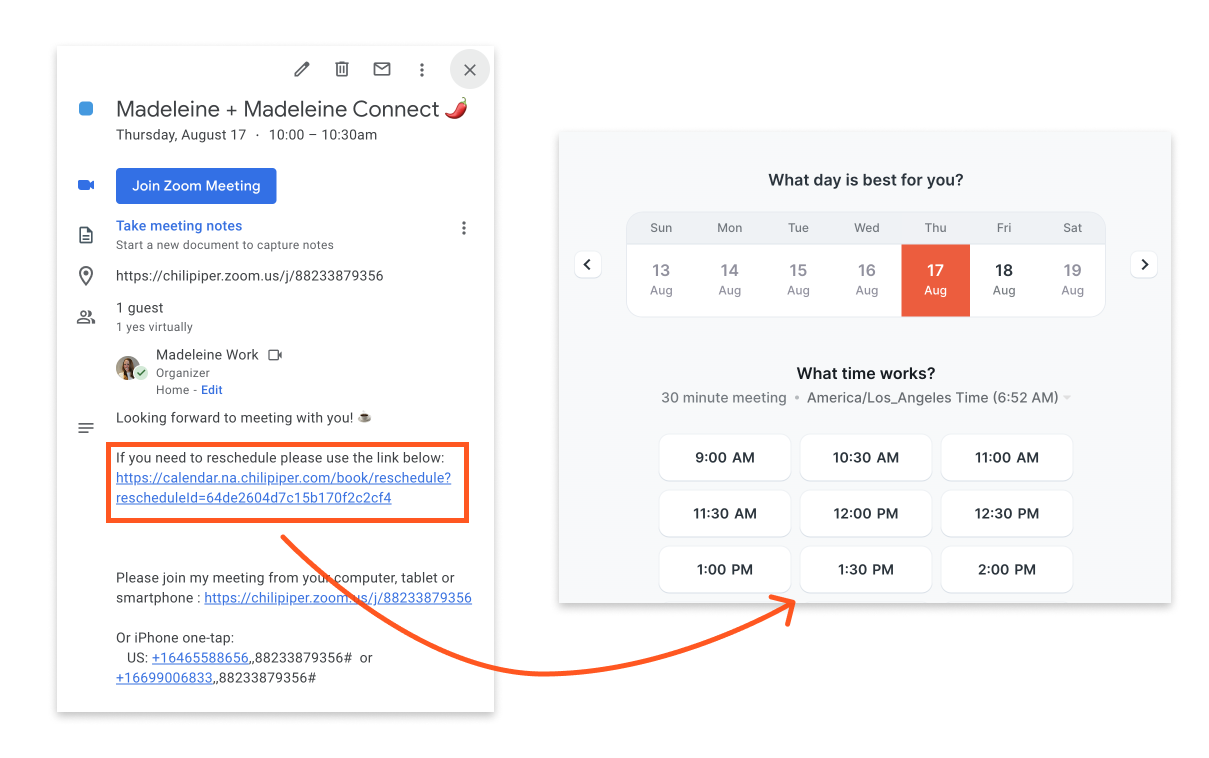The height and width of the screenshot is (758, 1209).
Task: Click the description lines icon
Action: tap(86, 428)
